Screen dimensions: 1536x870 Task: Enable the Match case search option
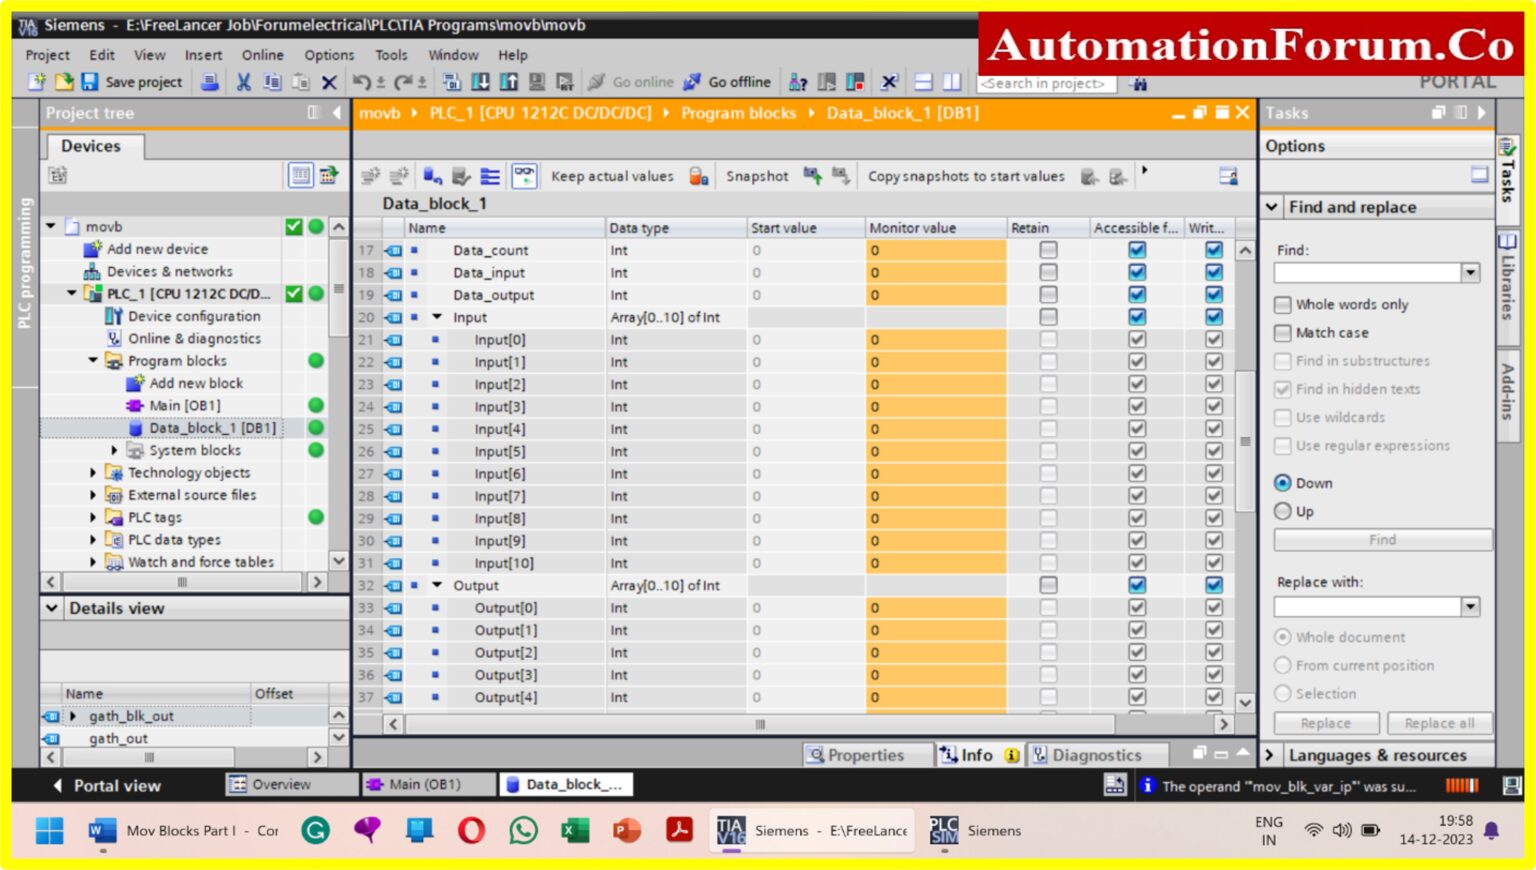coord(1284,332)
